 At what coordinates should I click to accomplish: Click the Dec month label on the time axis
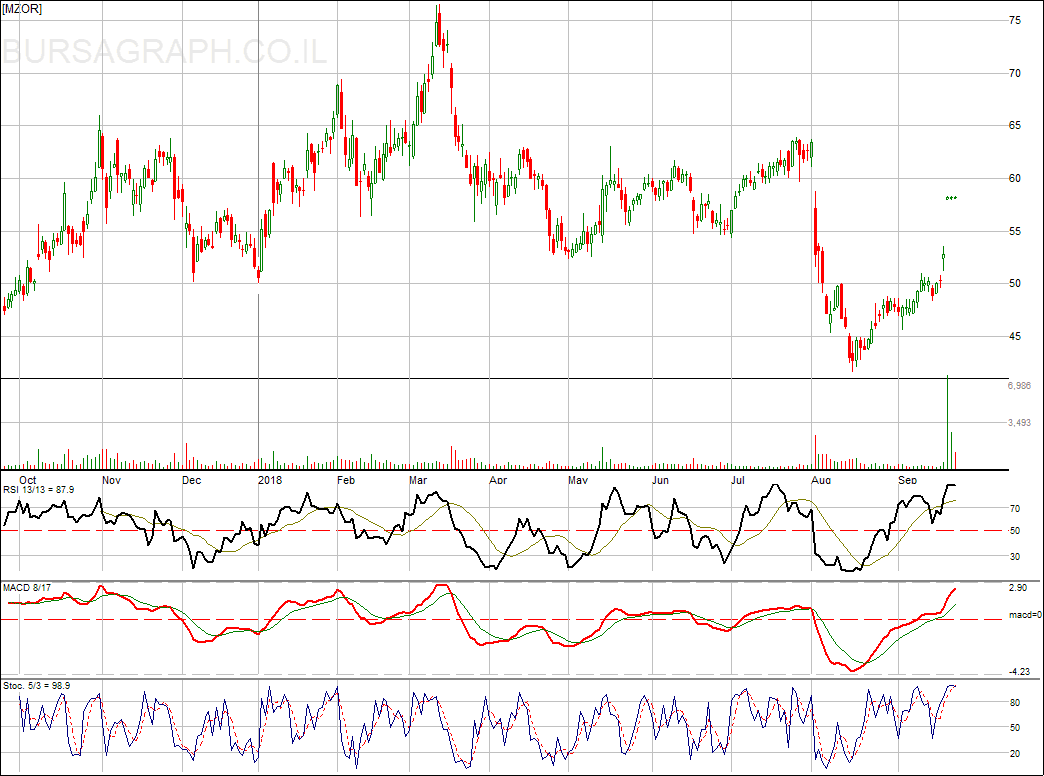pyautogui.click(x=191, y=480)
